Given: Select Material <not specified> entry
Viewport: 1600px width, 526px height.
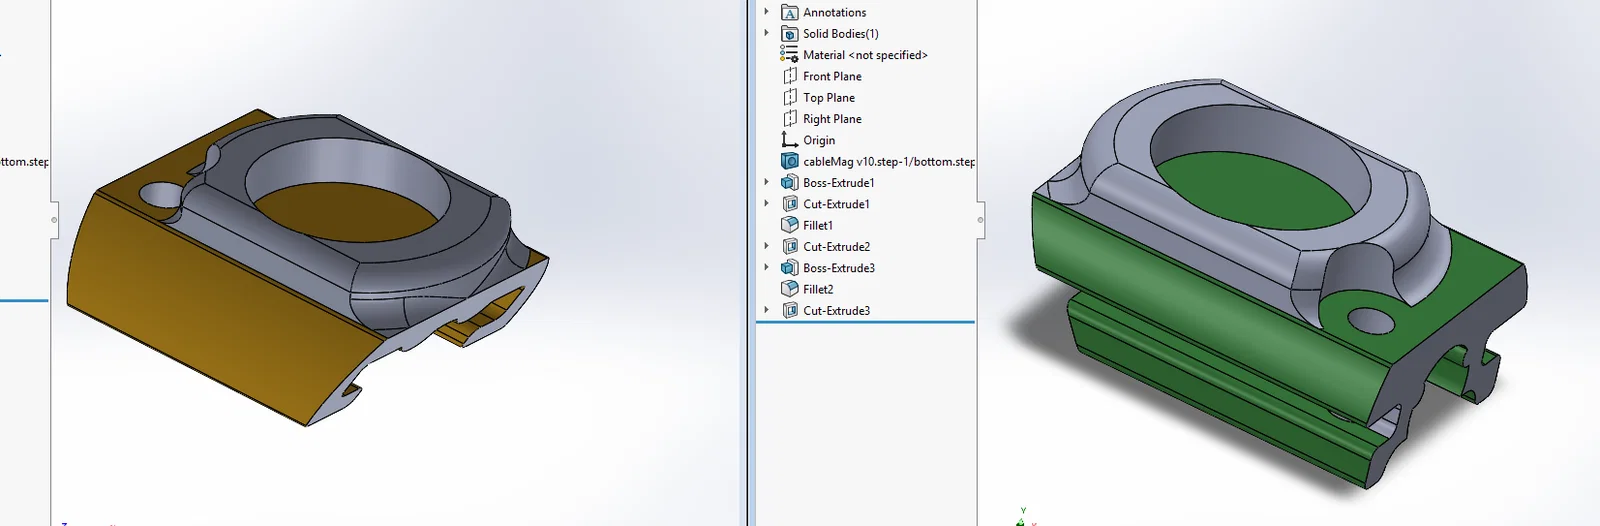Looking at the screenshot, I should tap(865, 55).
